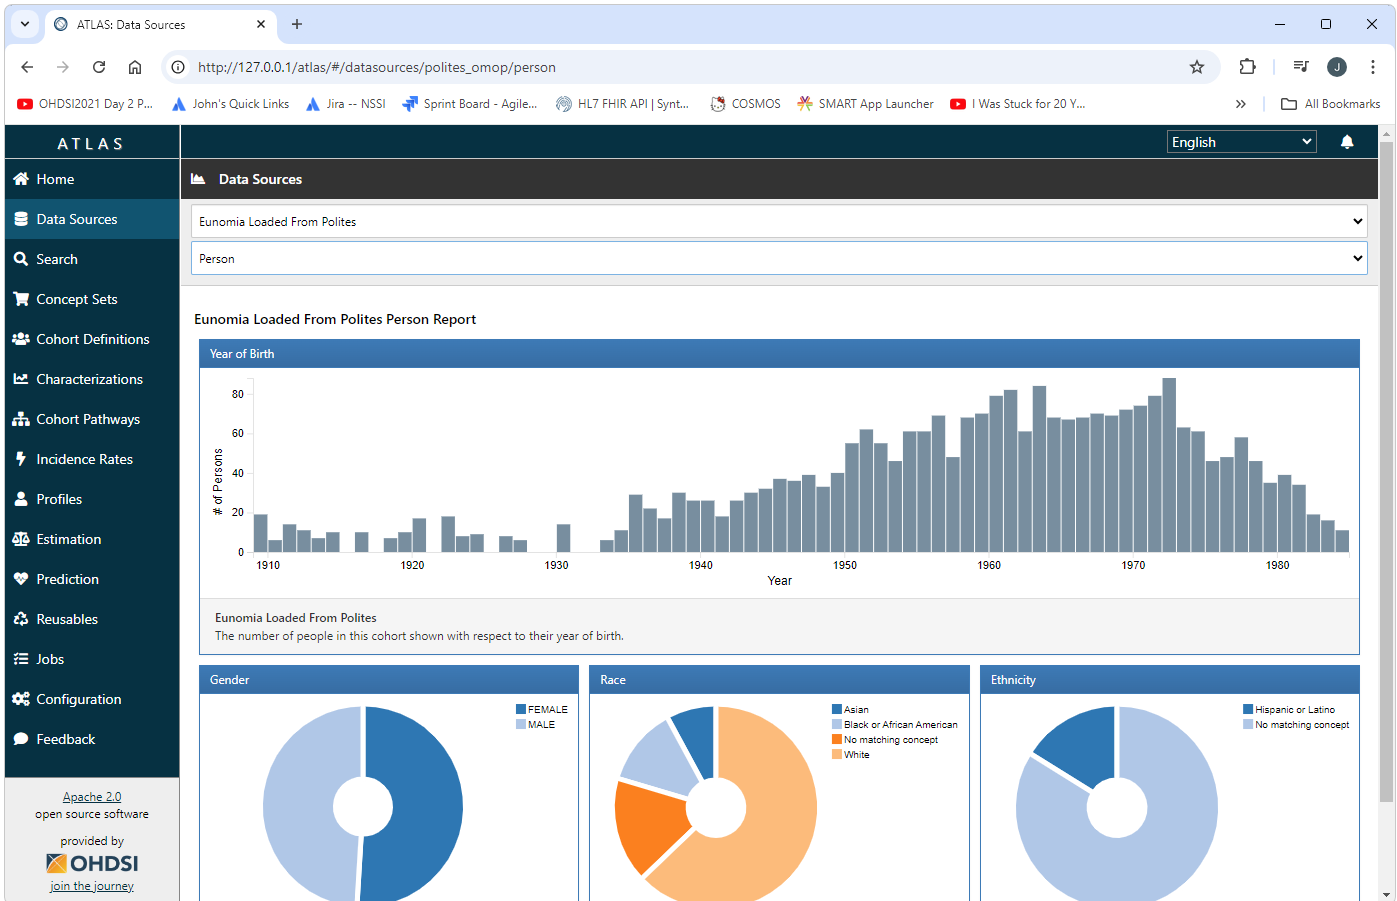Click the browser back arrow

[x=27, y=67]
